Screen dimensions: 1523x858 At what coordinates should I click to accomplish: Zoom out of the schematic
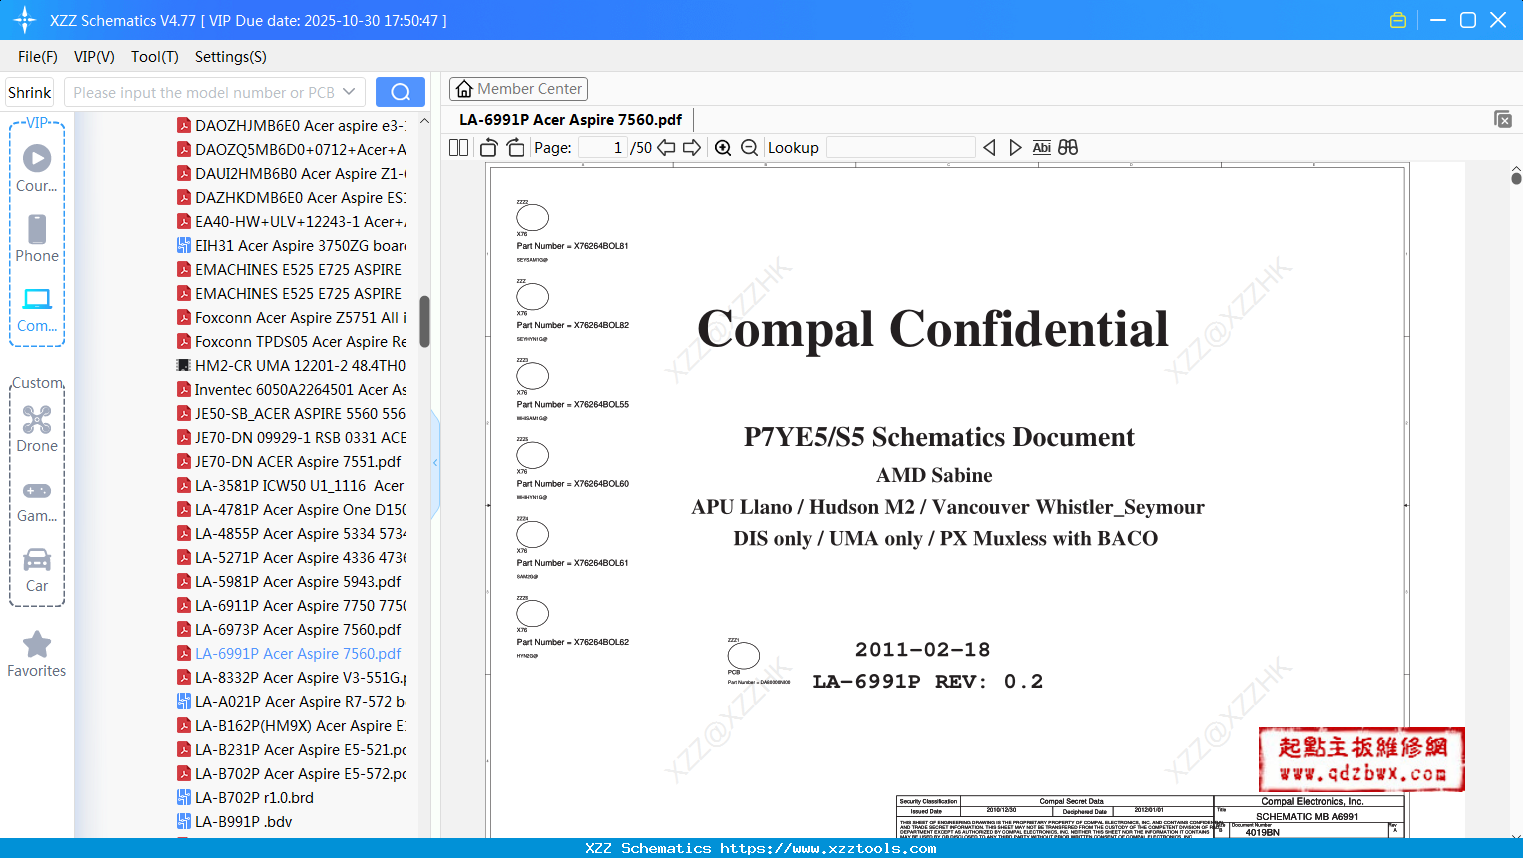tap(750, 148)
